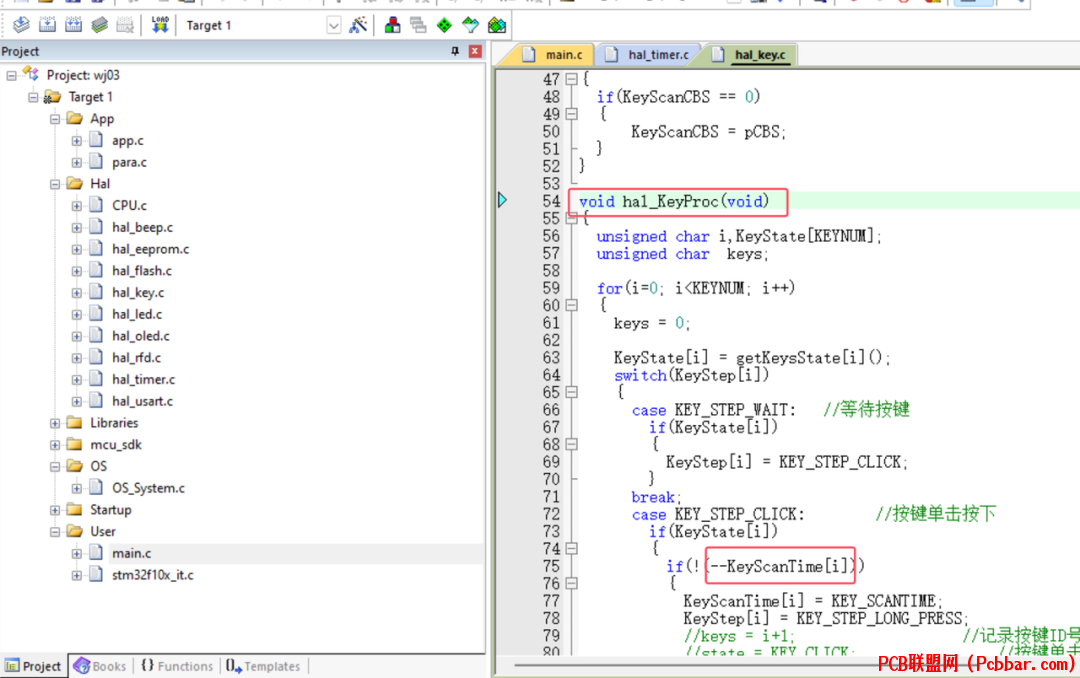The width and height of the screenshot is (1080, 678).
Task: Collapse the OS folder group
Action: pos(55,466)
